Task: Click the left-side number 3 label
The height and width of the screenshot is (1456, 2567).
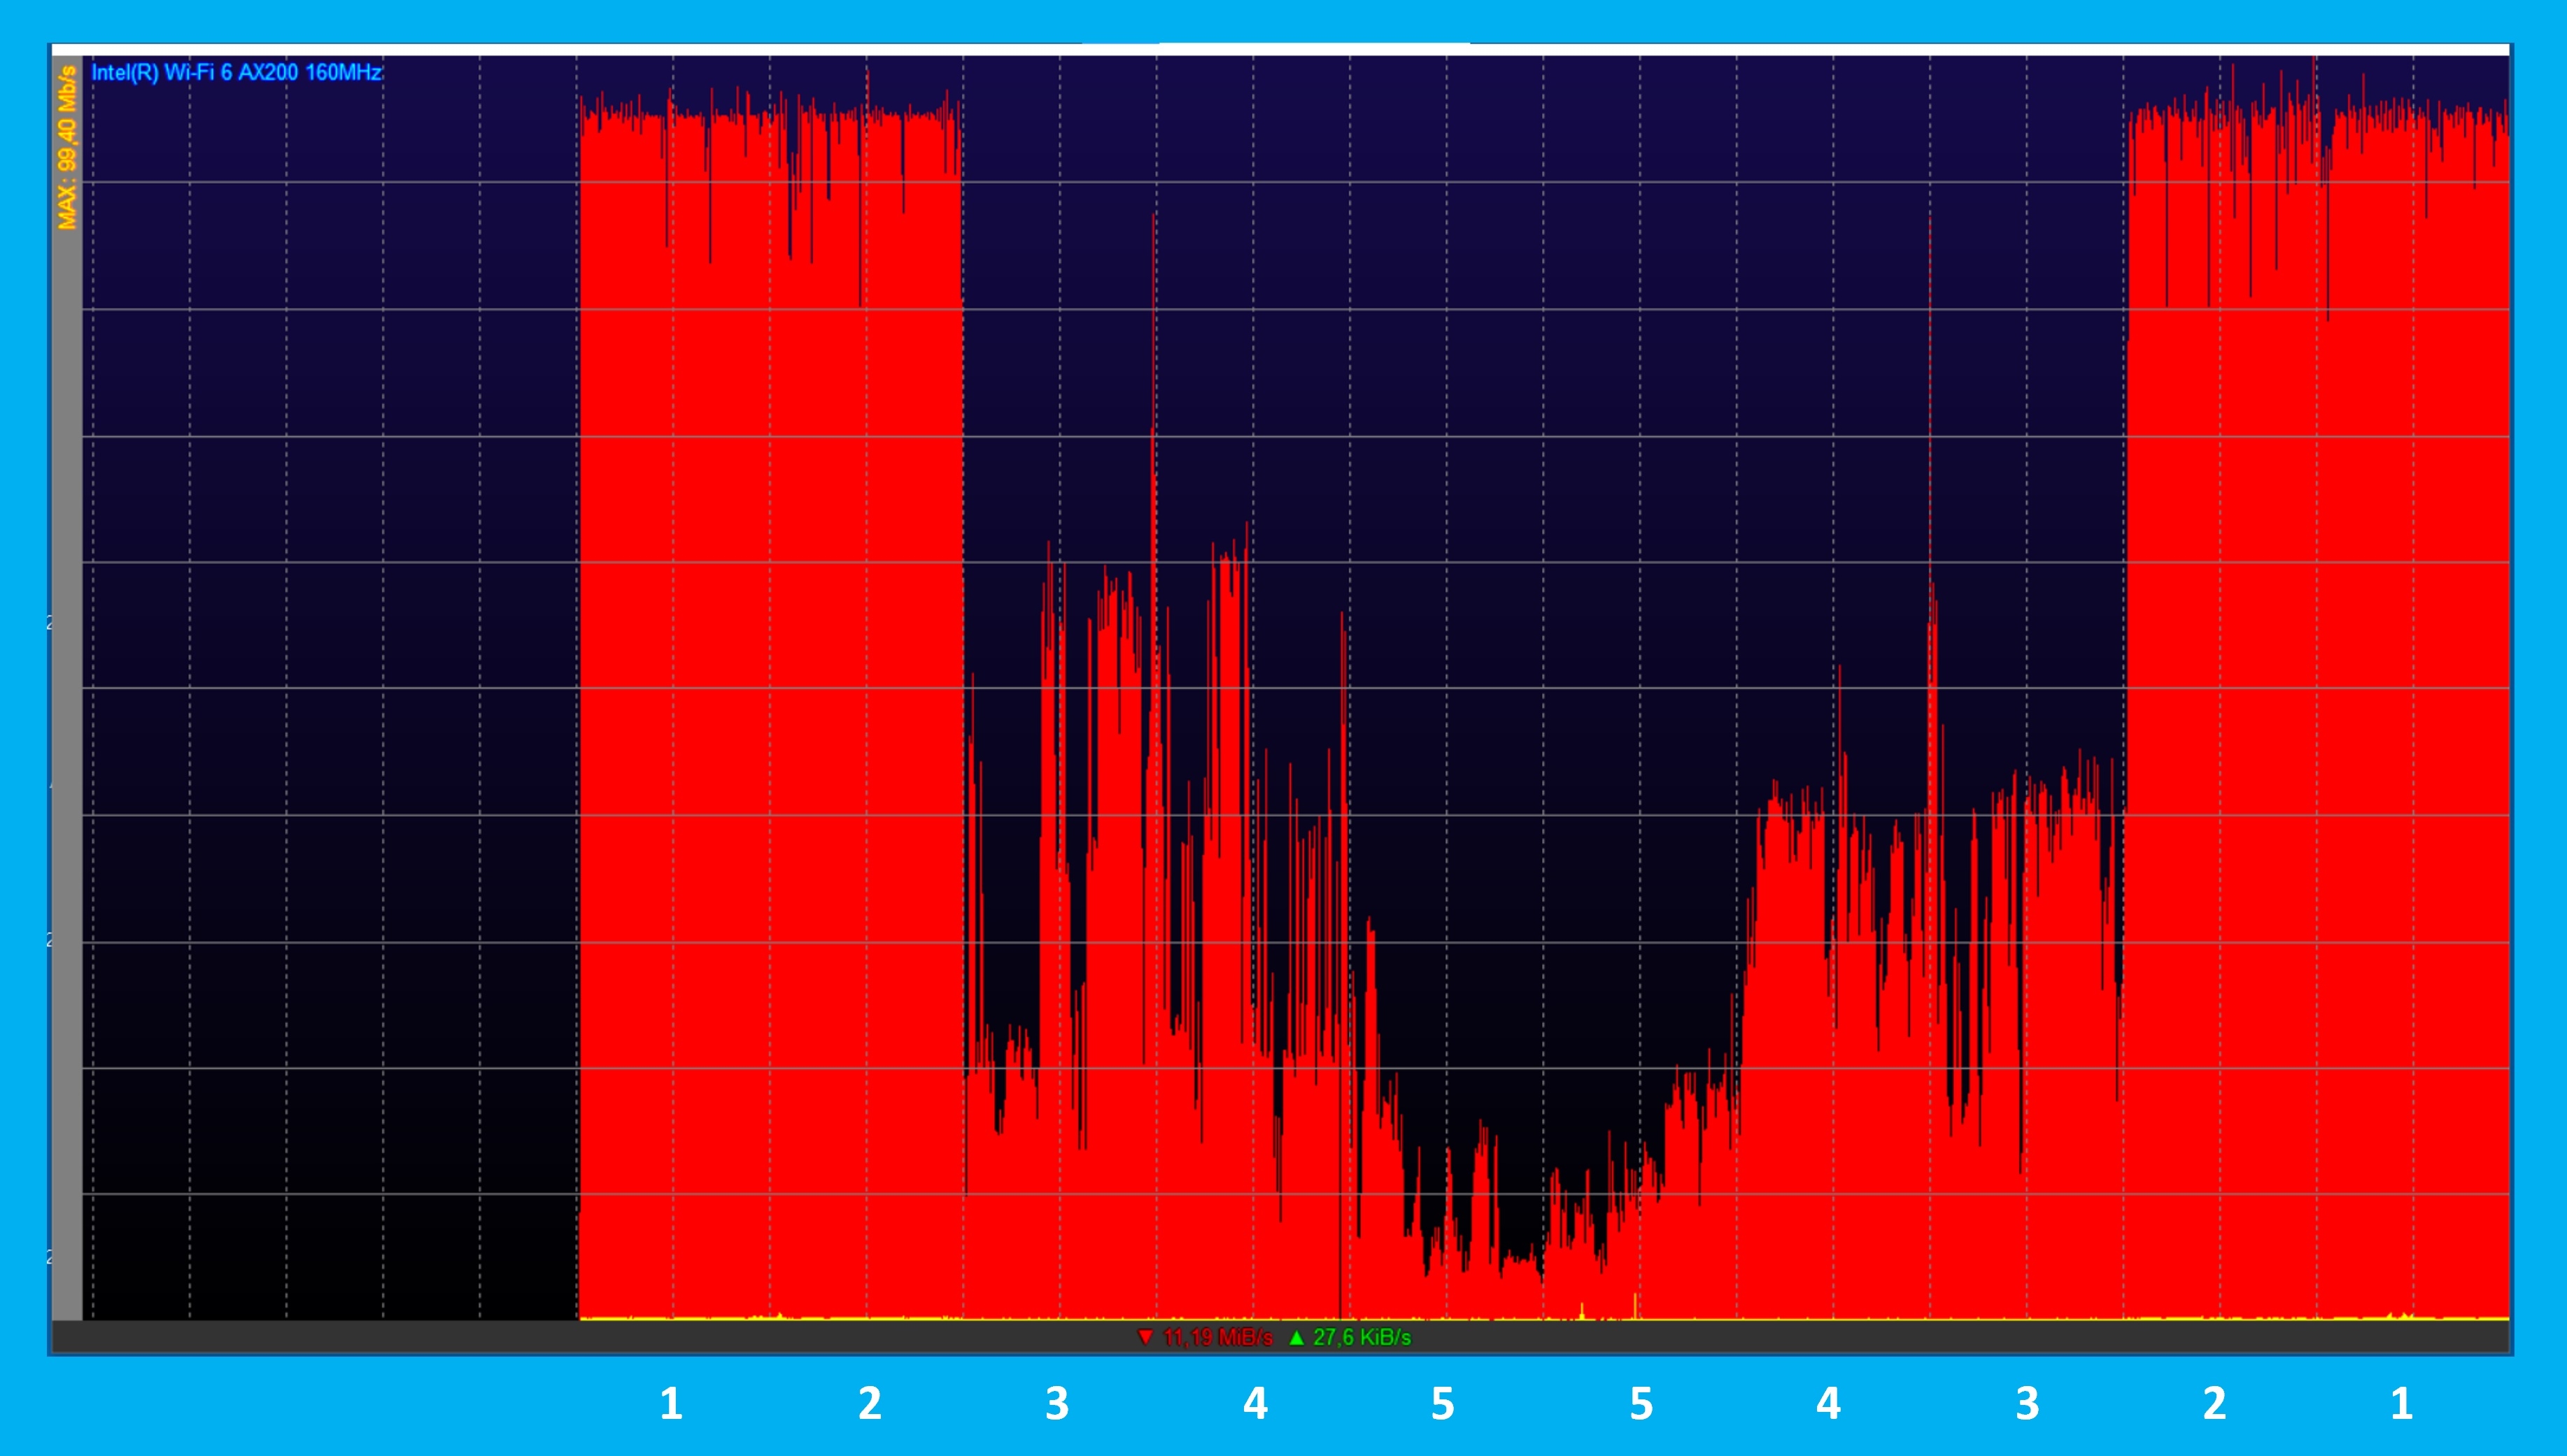Action: coord(1057,1404)
